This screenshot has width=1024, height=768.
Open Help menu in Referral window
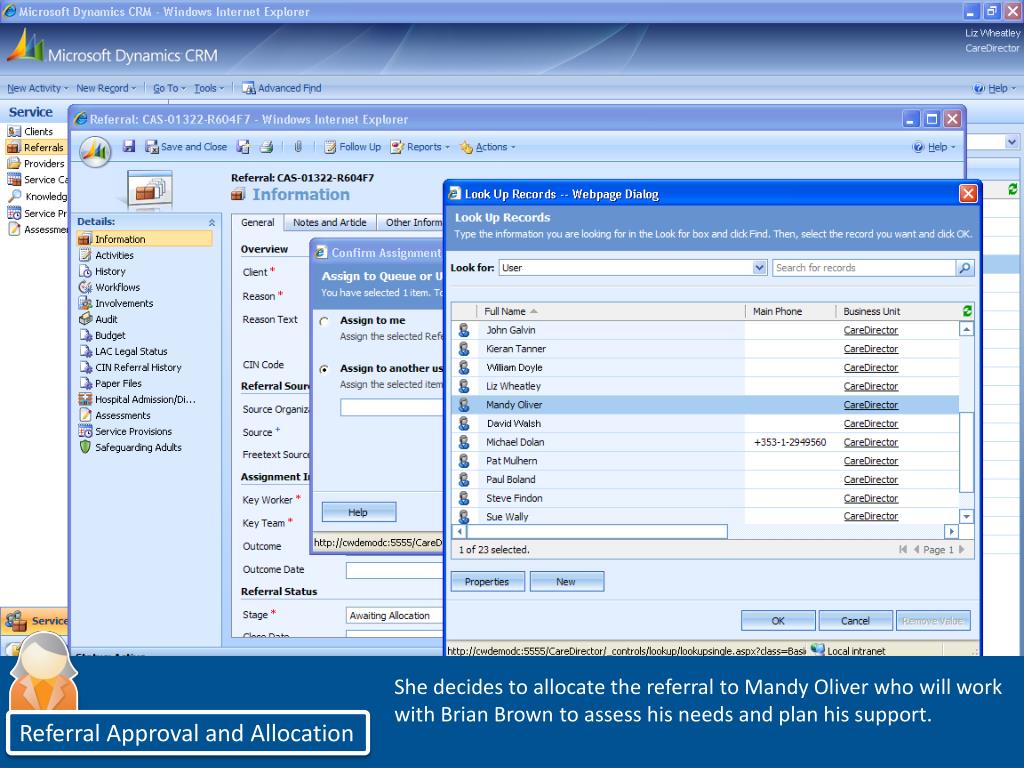(934, 147)
